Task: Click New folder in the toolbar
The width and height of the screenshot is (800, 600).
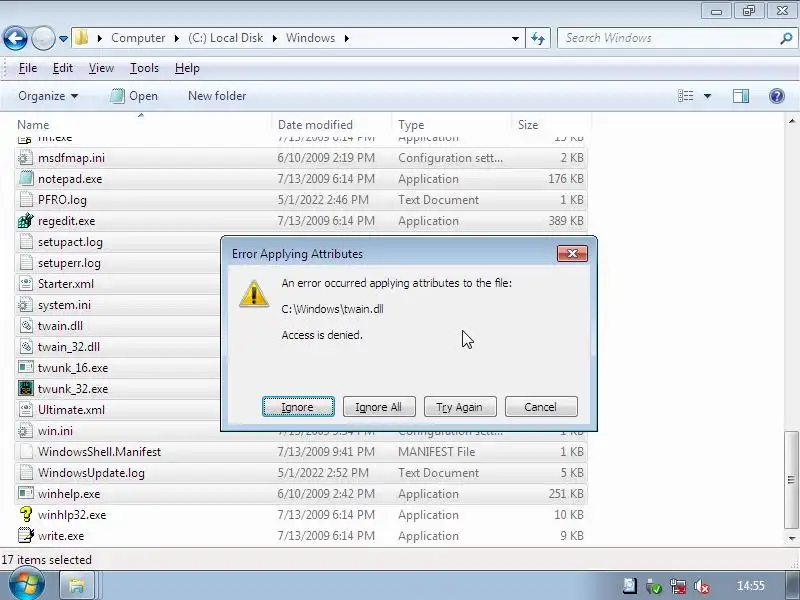Action: point(217,96)
